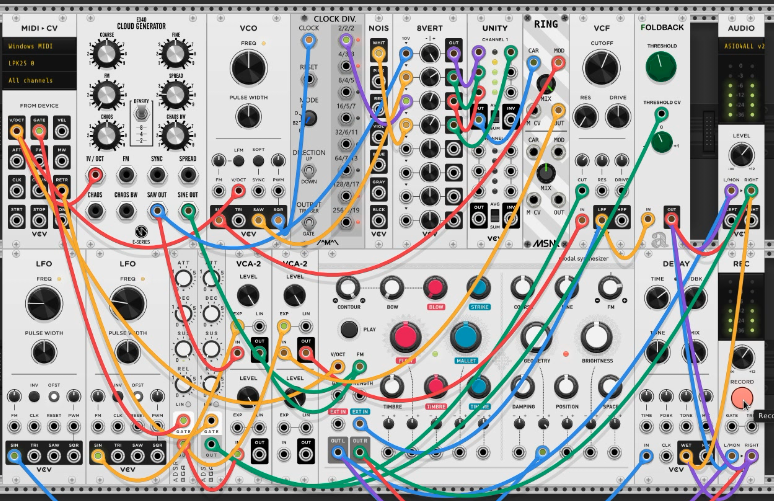Click the CUTOFF knob on VCF
The height and width of the screenshot is (501, 774).
pyautogui.click(x=601, y=68)
